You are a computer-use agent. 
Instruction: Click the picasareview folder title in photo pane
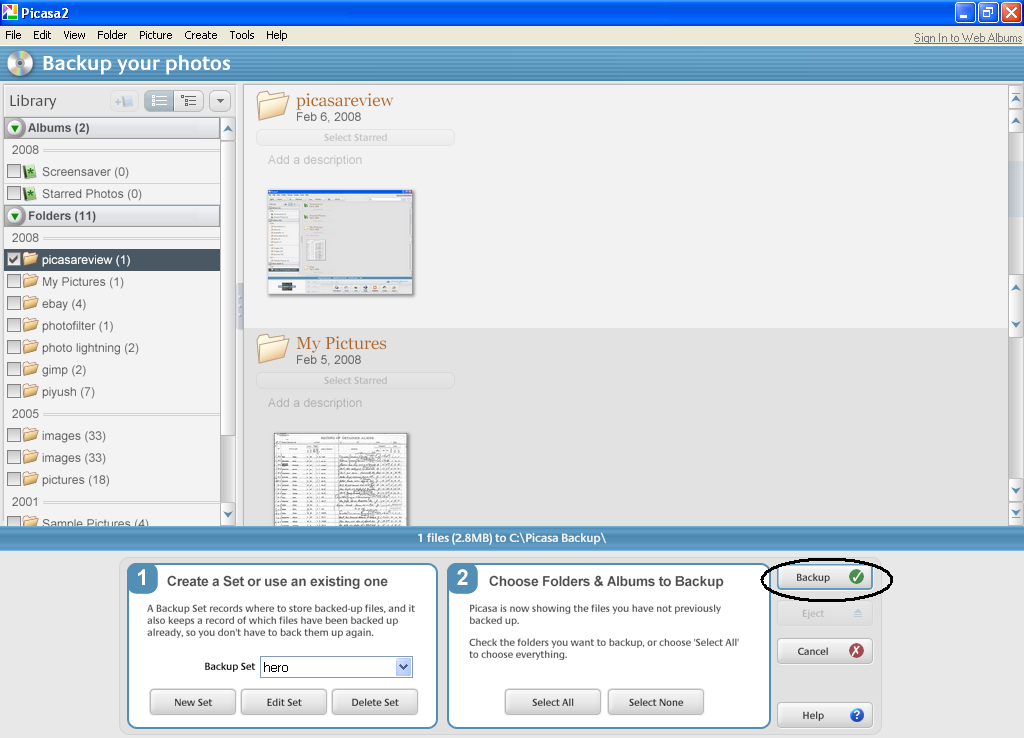coord(345,100)
